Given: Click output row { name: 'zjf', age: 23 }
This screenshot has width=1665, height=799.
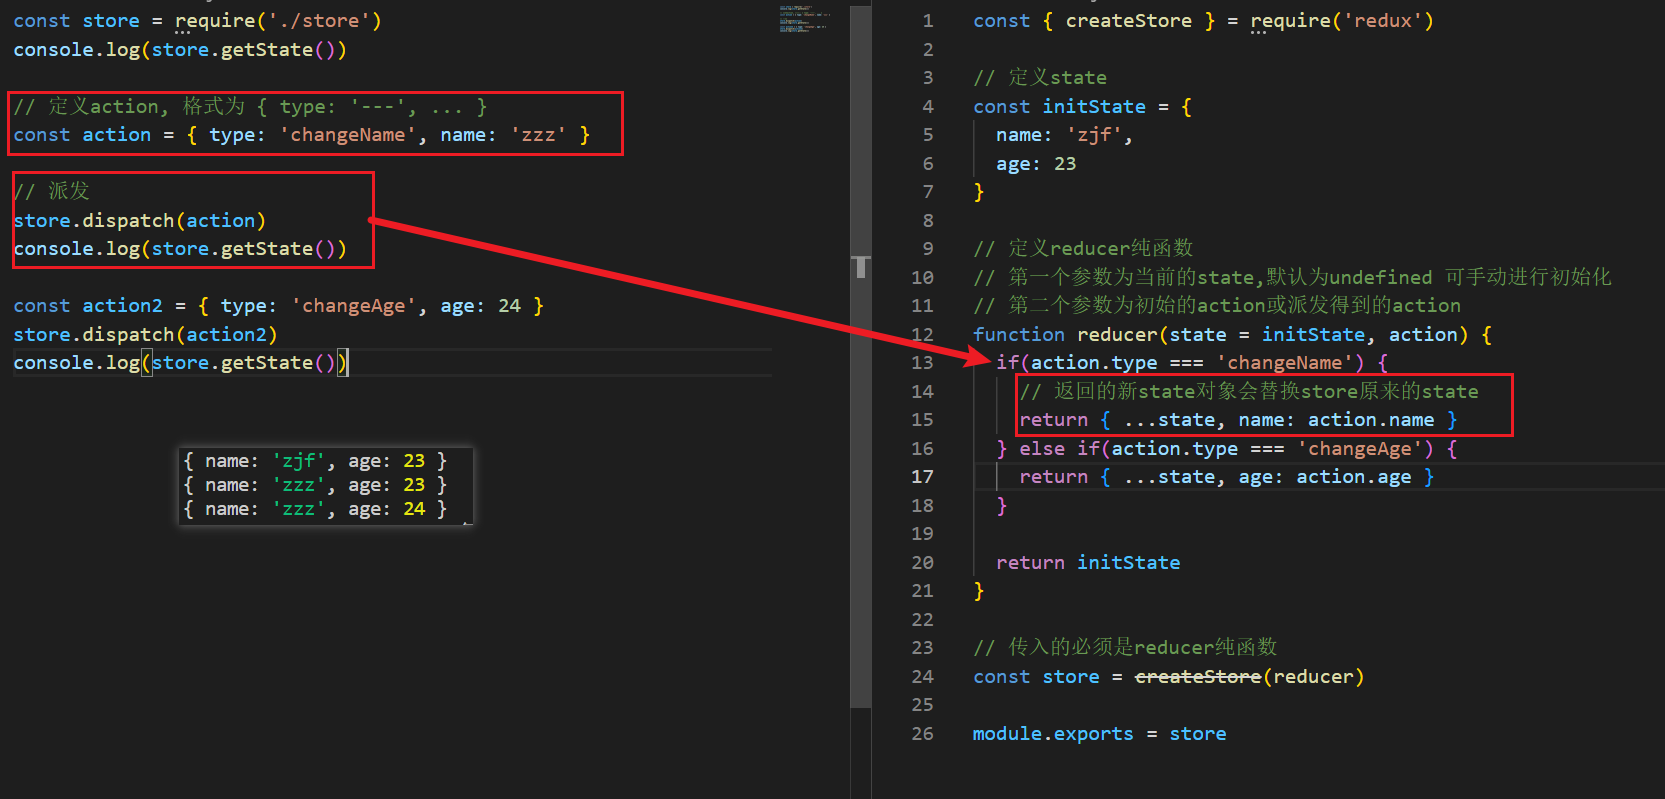Looking at the screenshot, I should pyautogui.click(x=315, y=461).
